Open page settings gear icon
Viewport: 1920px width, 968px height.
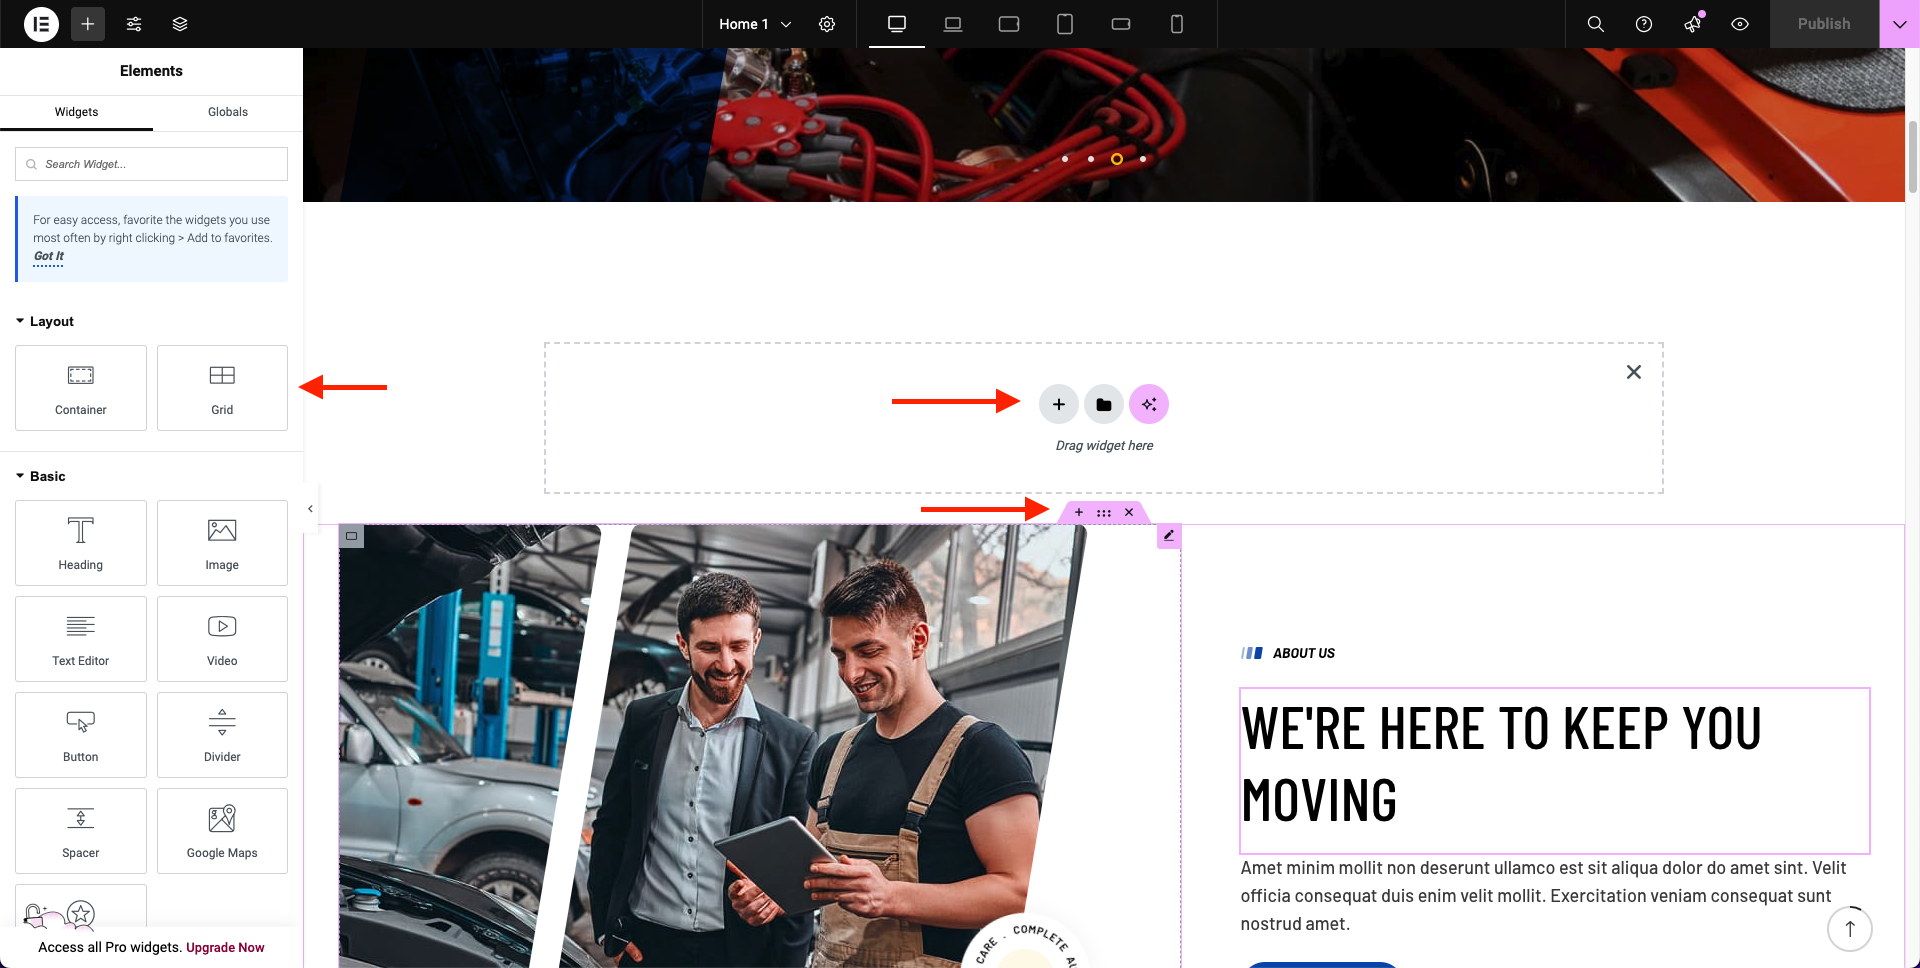pyautogui.click(x=827, y=24)
